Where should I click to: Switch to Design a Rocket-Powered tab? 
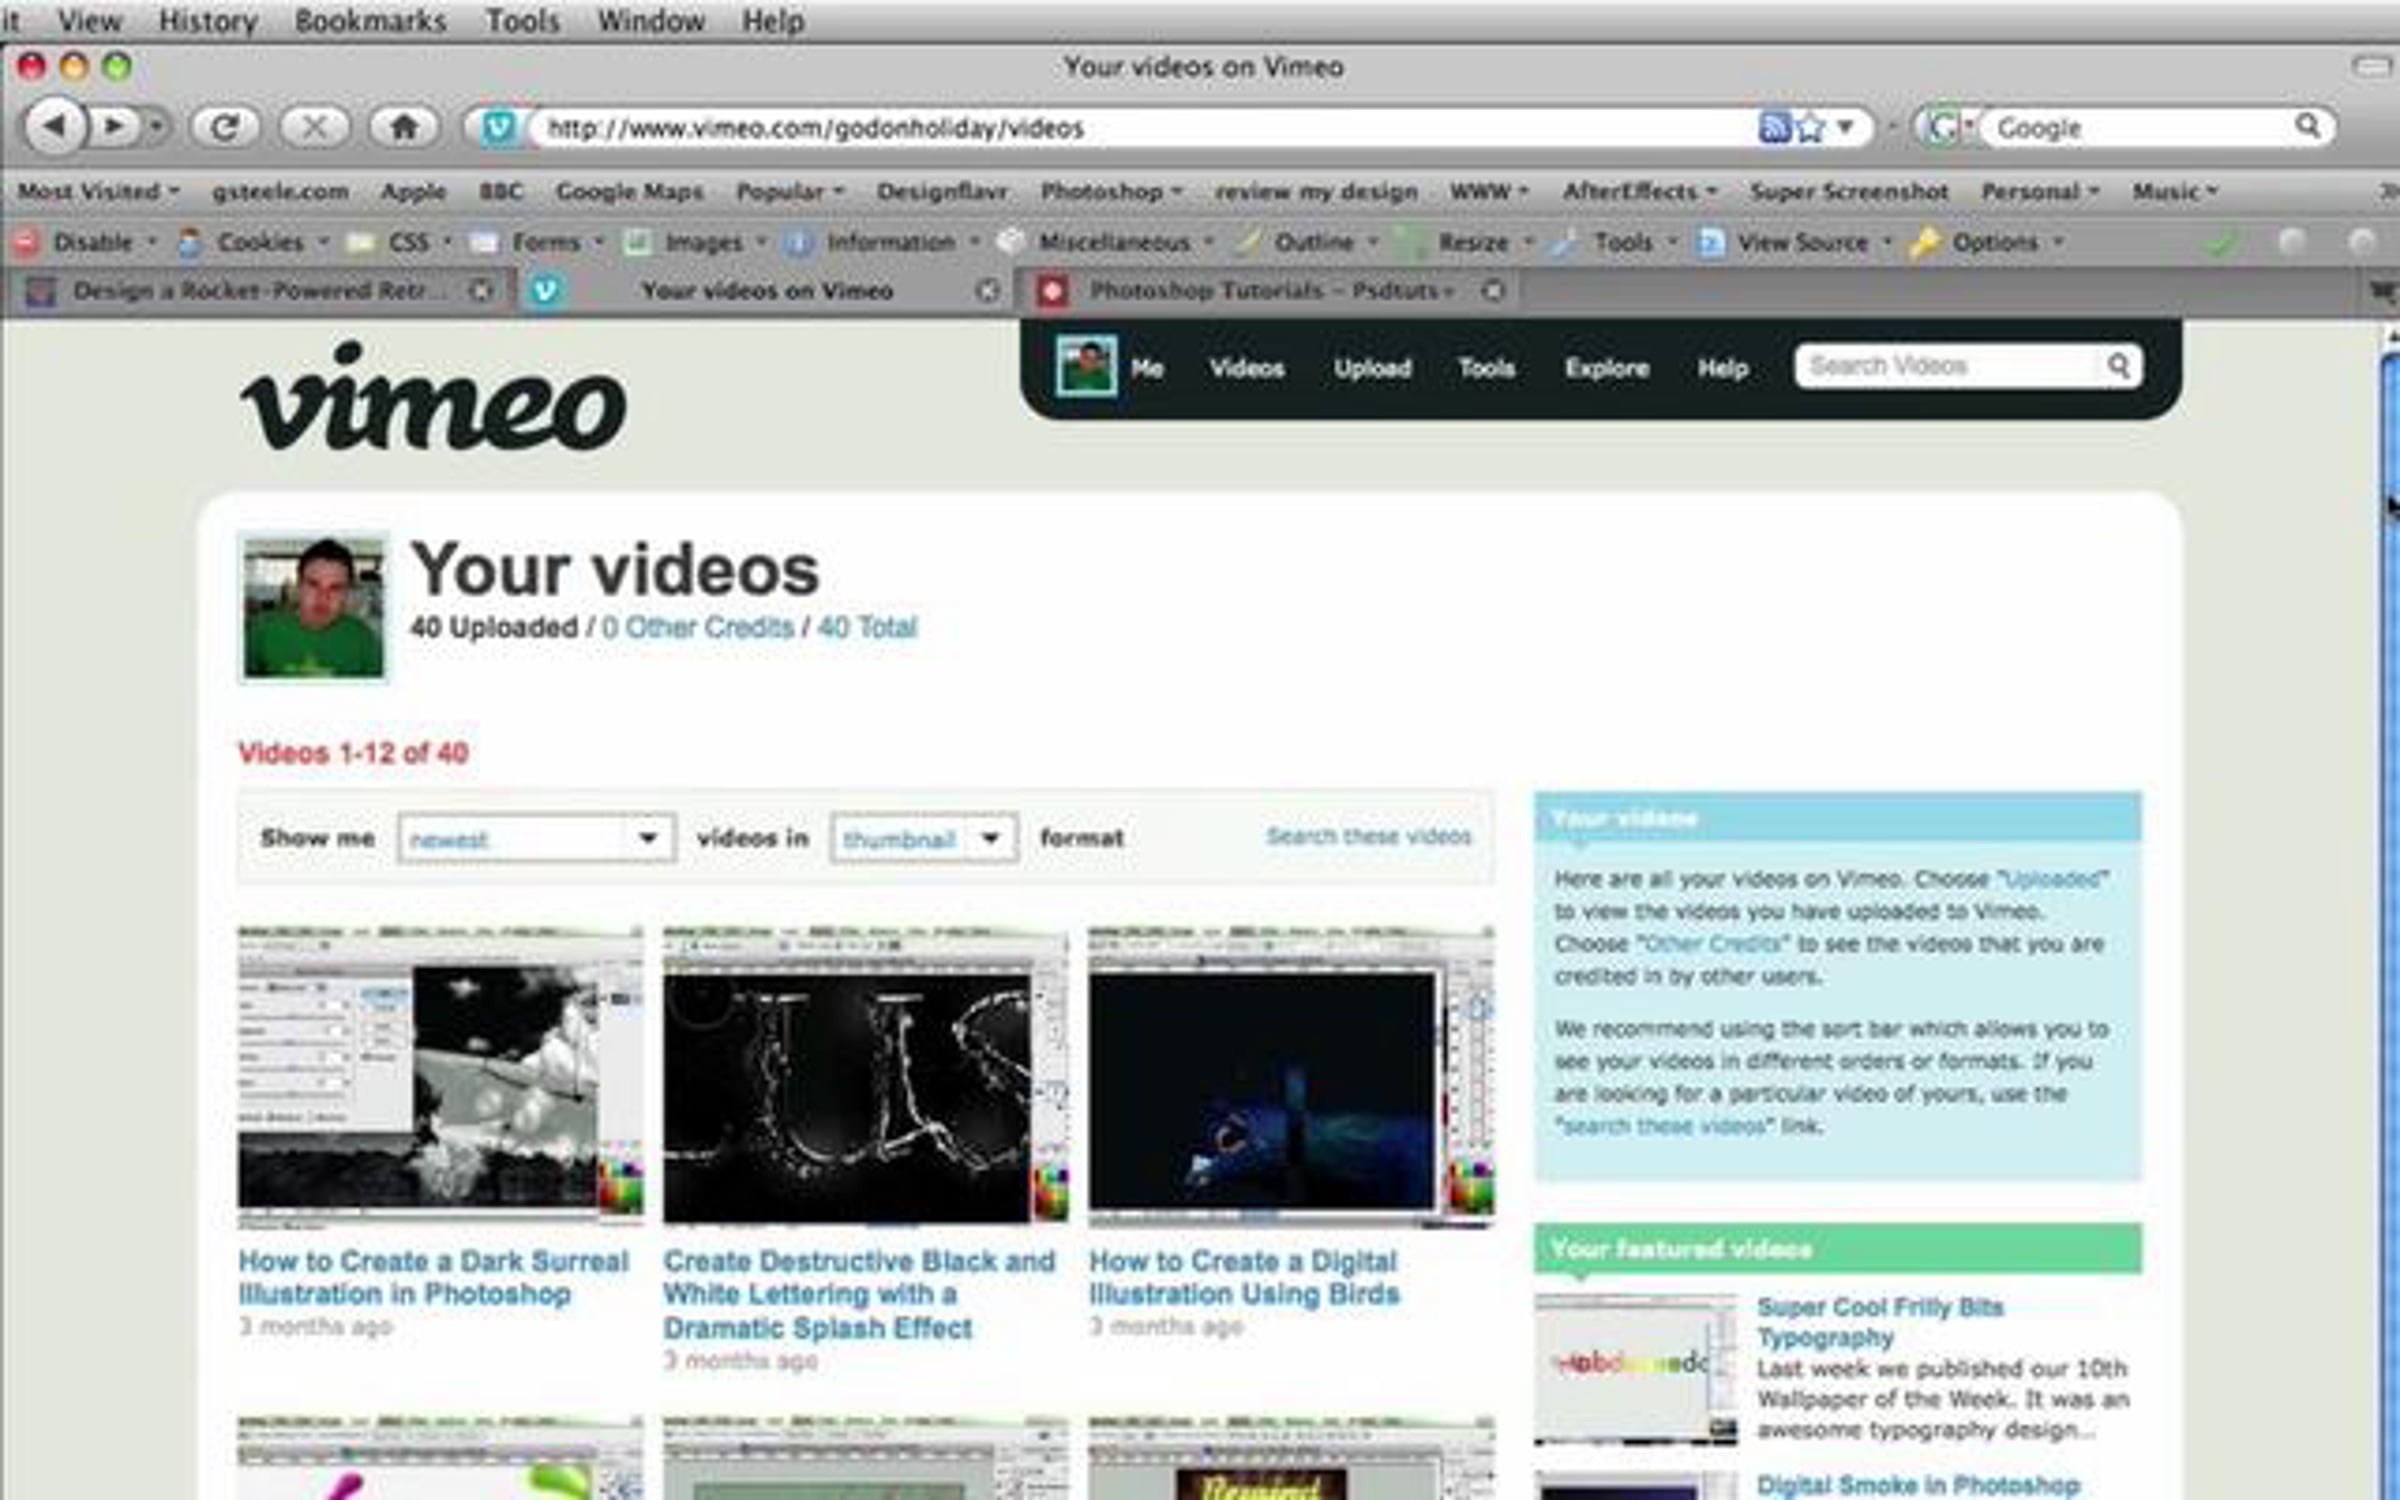click(x=258, y=290)
